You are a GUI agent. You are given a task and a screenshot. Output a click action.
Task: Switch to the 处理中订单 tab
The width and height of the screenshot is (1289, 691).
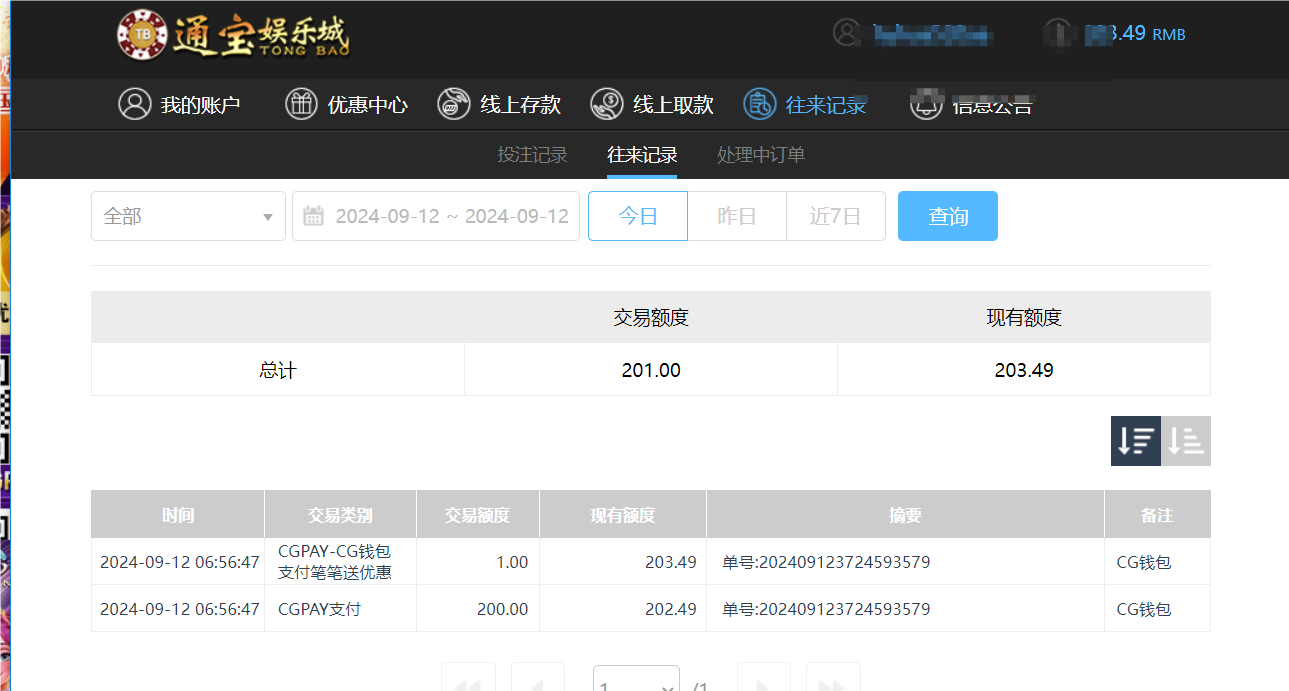click(761, 155)
